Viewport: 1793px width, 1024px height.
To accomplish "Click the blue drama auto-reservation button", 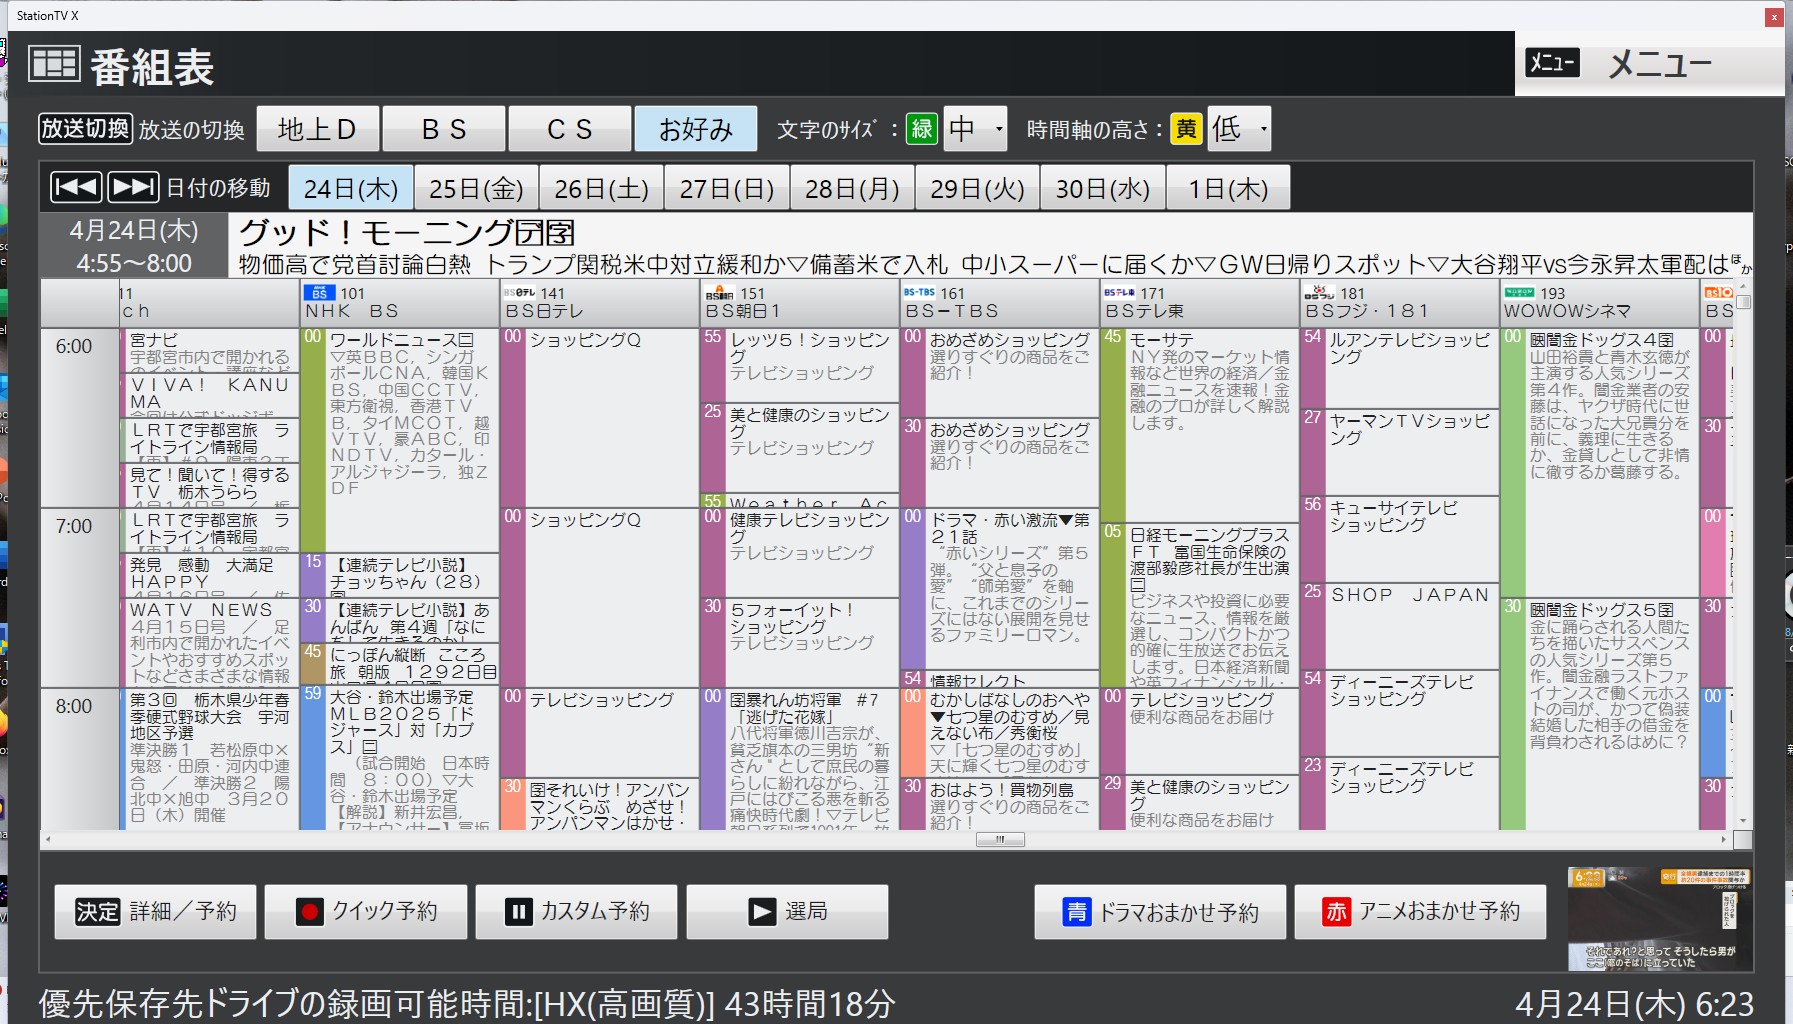I will pos(1160,912).
